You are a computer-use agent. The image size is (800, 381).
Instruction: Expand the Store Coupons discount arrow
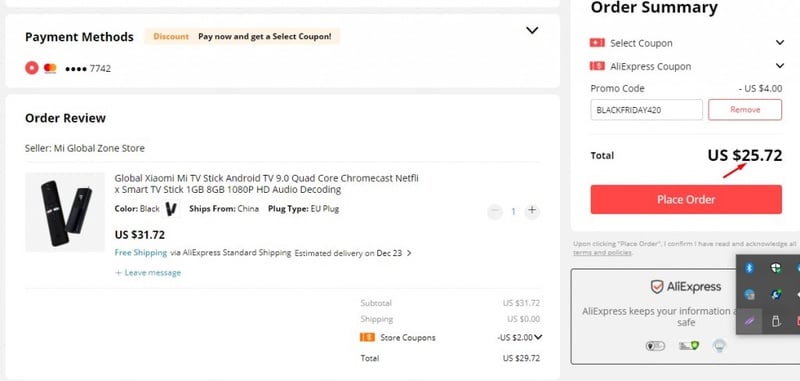pos(538,337)
